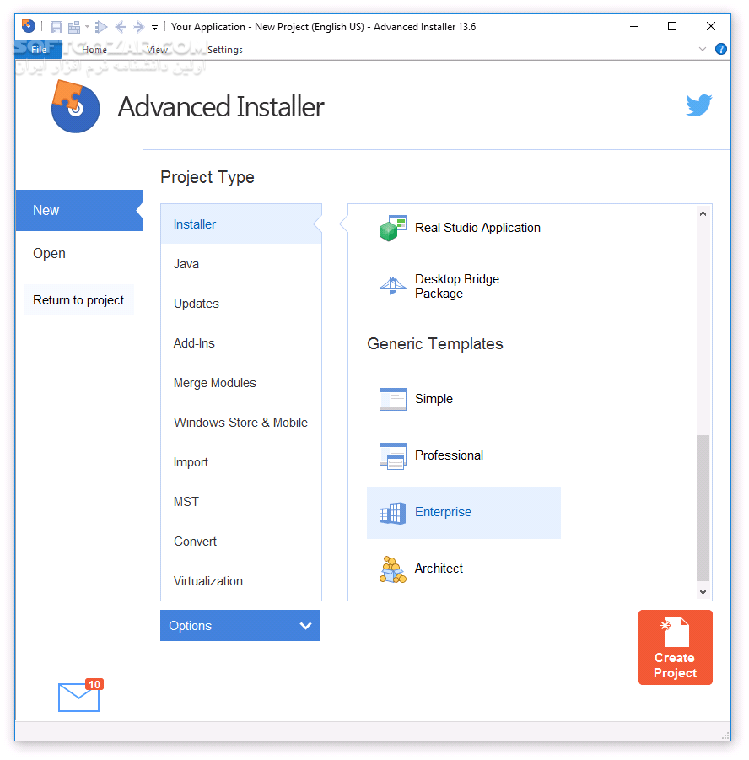Click the template list scroll down arrow
This screenshot has height=760, width=749.
click(x=704, y=593)
